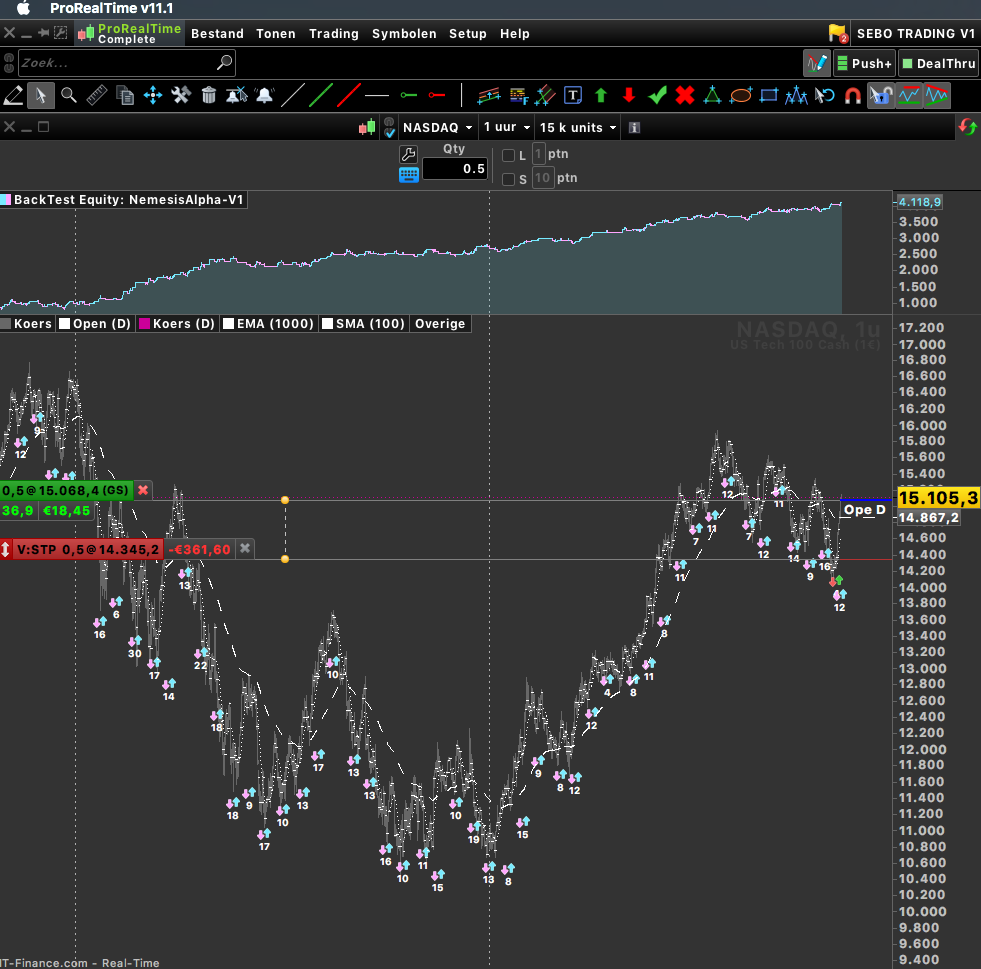The width and height of the screenshot is (981, 969).
Task: Select the cursor pointer tool
Action: click(41, 96)
